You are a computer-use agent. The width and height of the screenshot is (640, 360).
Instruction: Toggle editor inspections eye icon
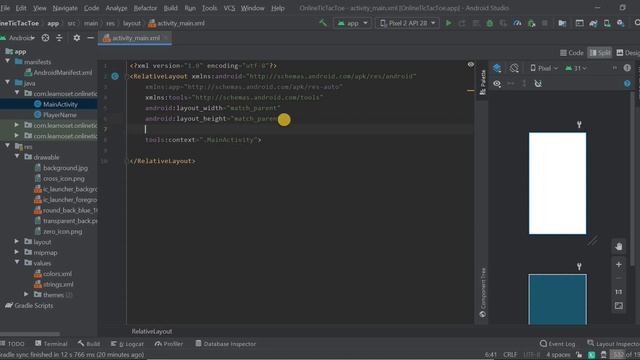coord(471,64)
